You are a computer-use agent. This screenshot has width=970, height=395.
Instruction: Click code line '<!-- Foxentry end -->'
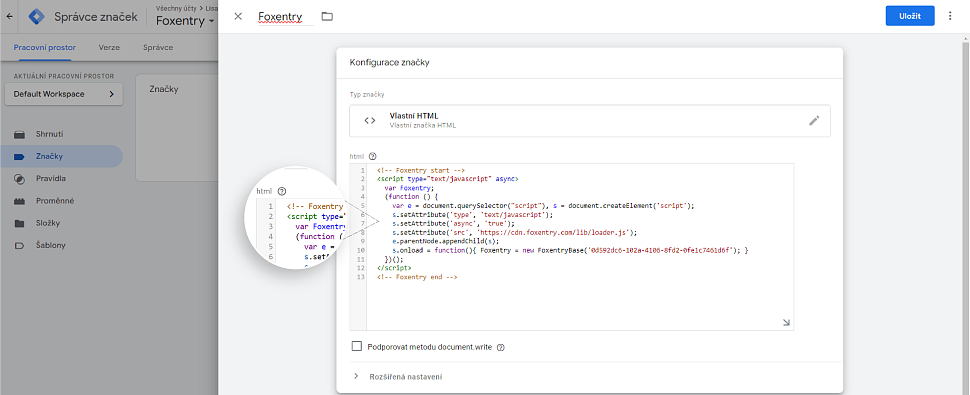coord(416,278)
